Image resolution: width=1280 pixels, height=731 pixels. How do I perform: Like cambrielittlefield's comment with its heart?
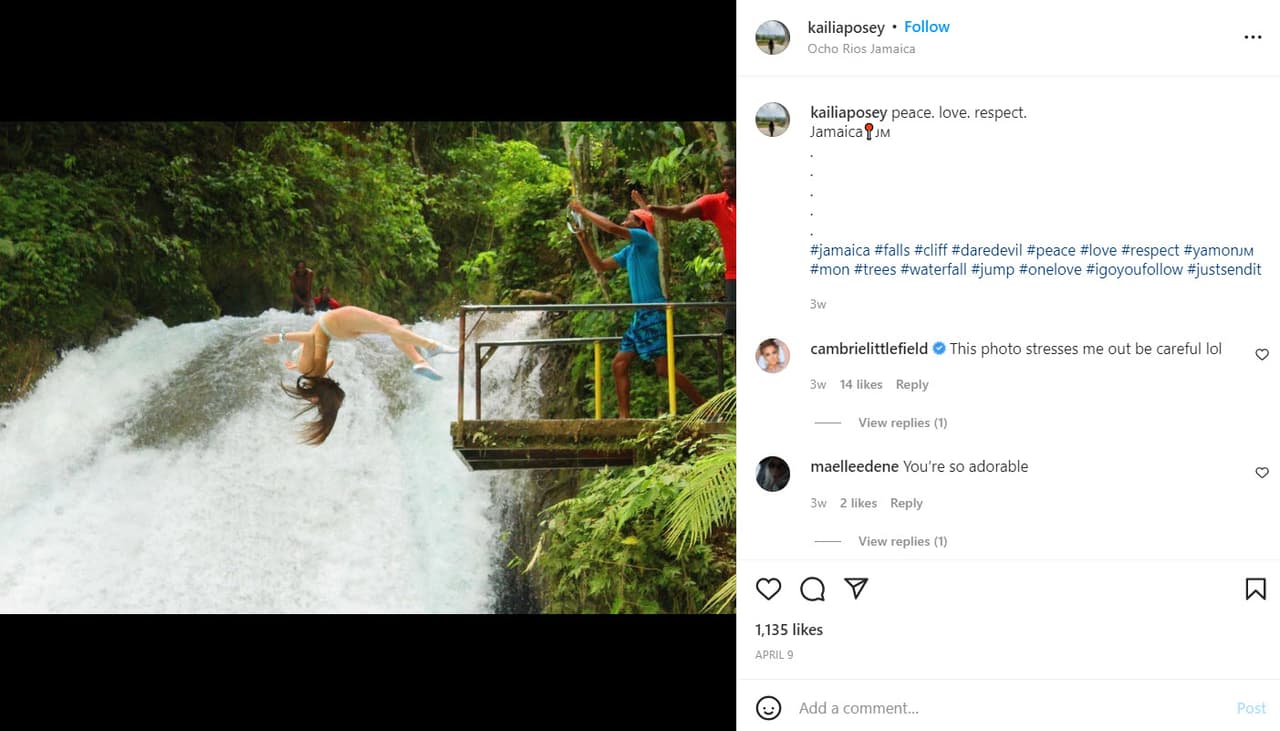(1261, 354)
